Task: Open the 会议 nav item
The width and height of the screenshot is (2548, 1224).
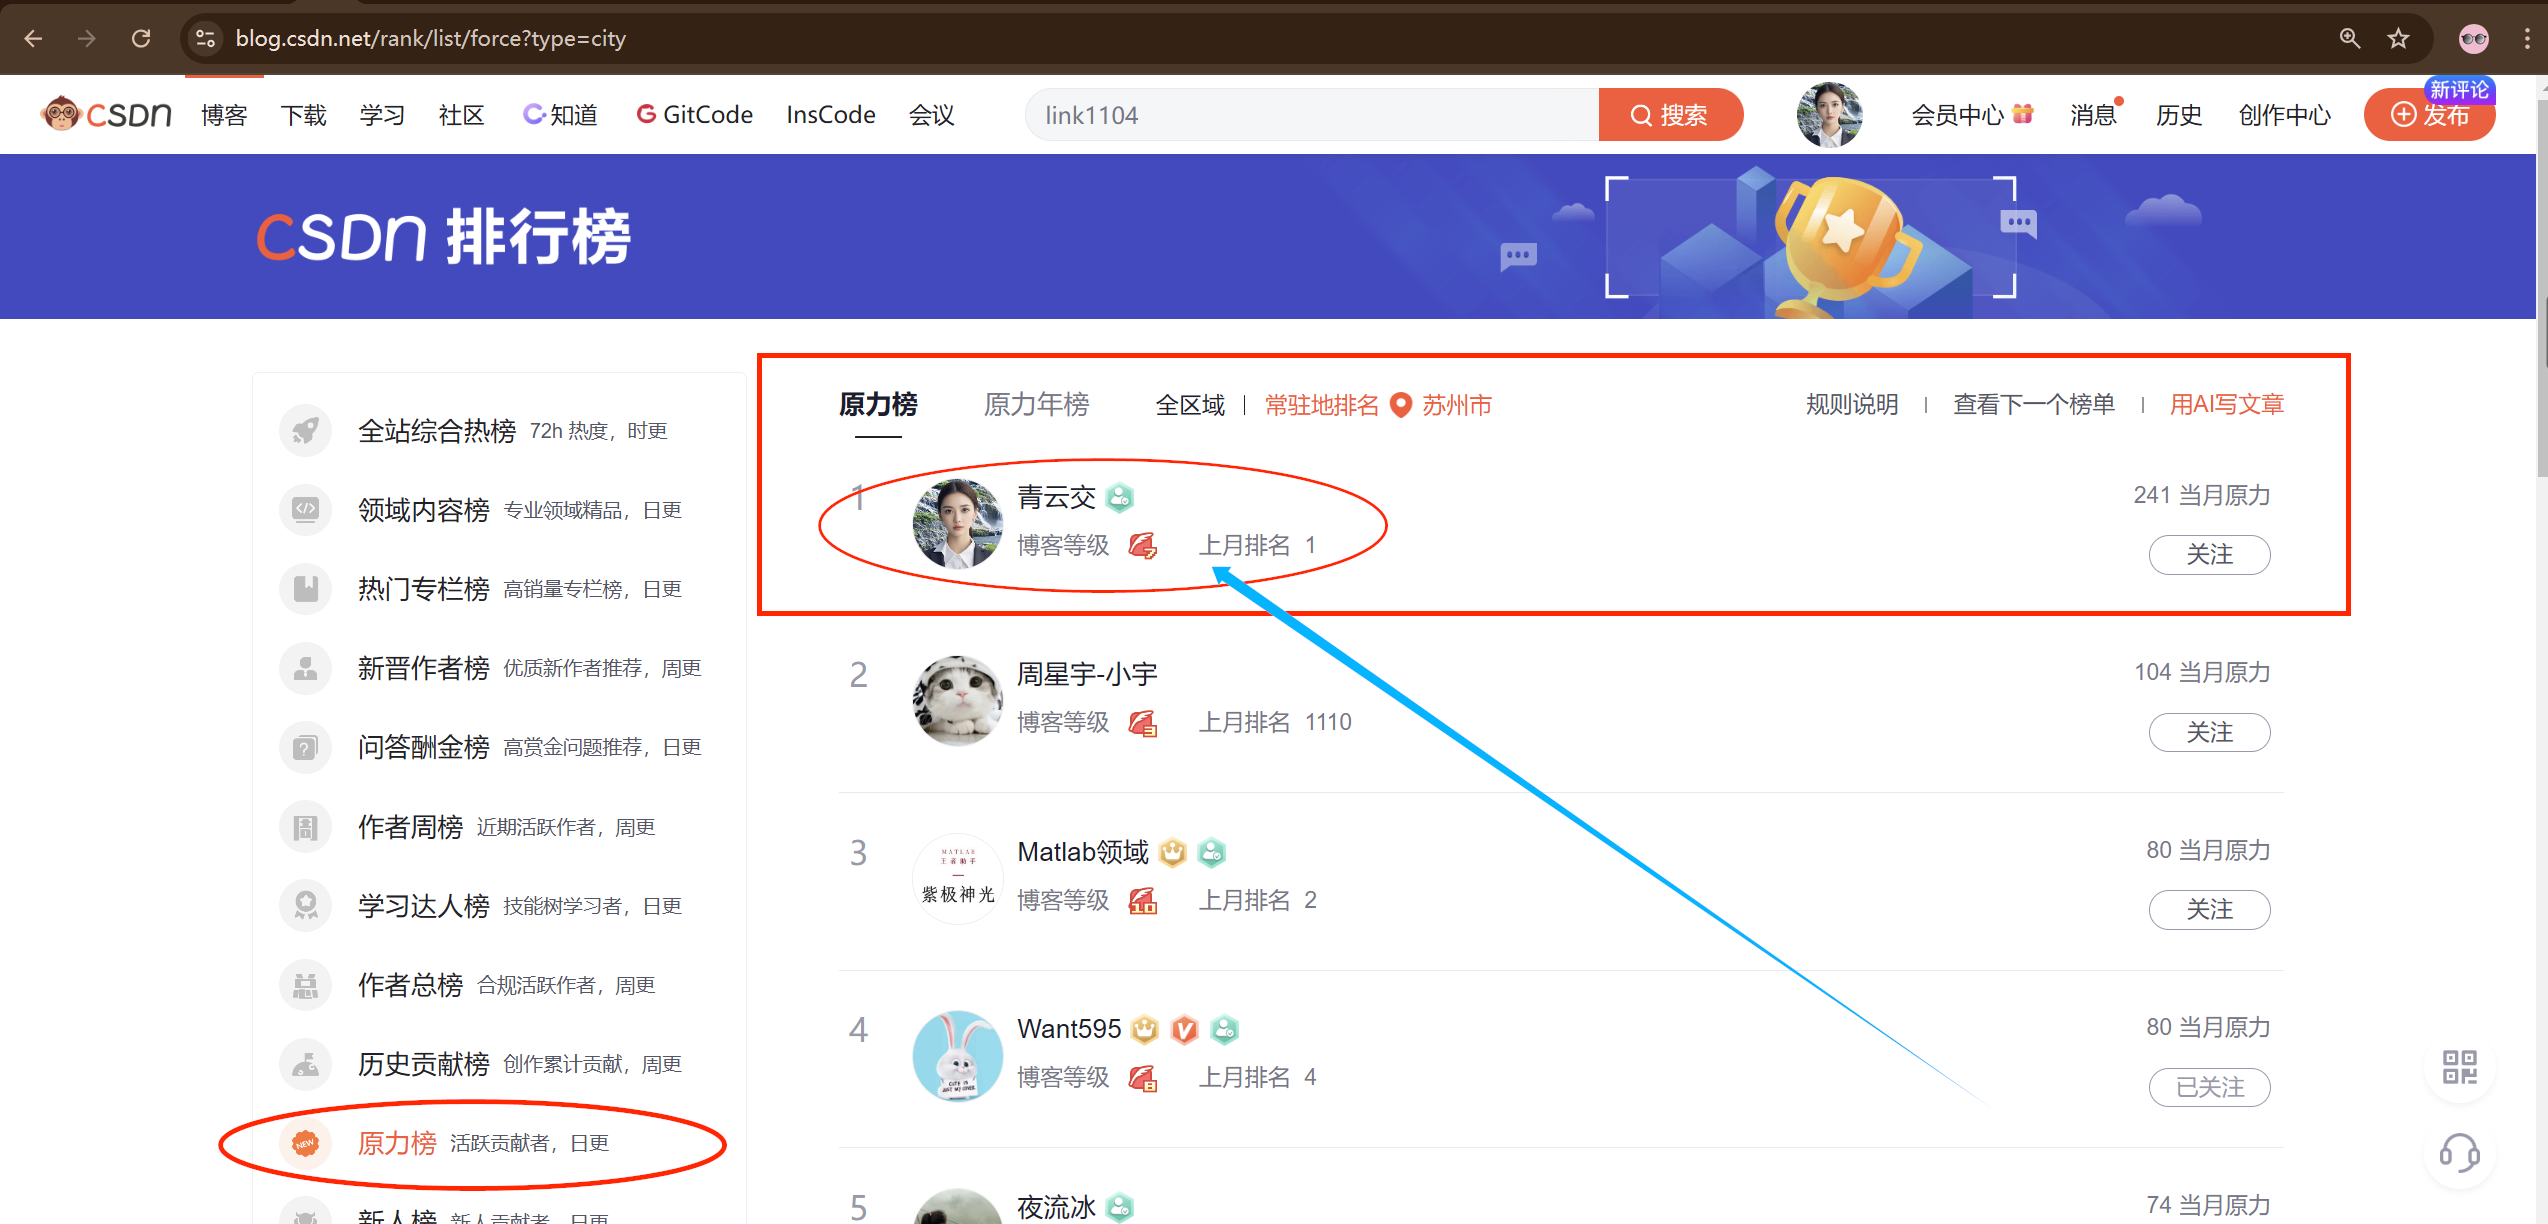Action: (x=932, y=115)
